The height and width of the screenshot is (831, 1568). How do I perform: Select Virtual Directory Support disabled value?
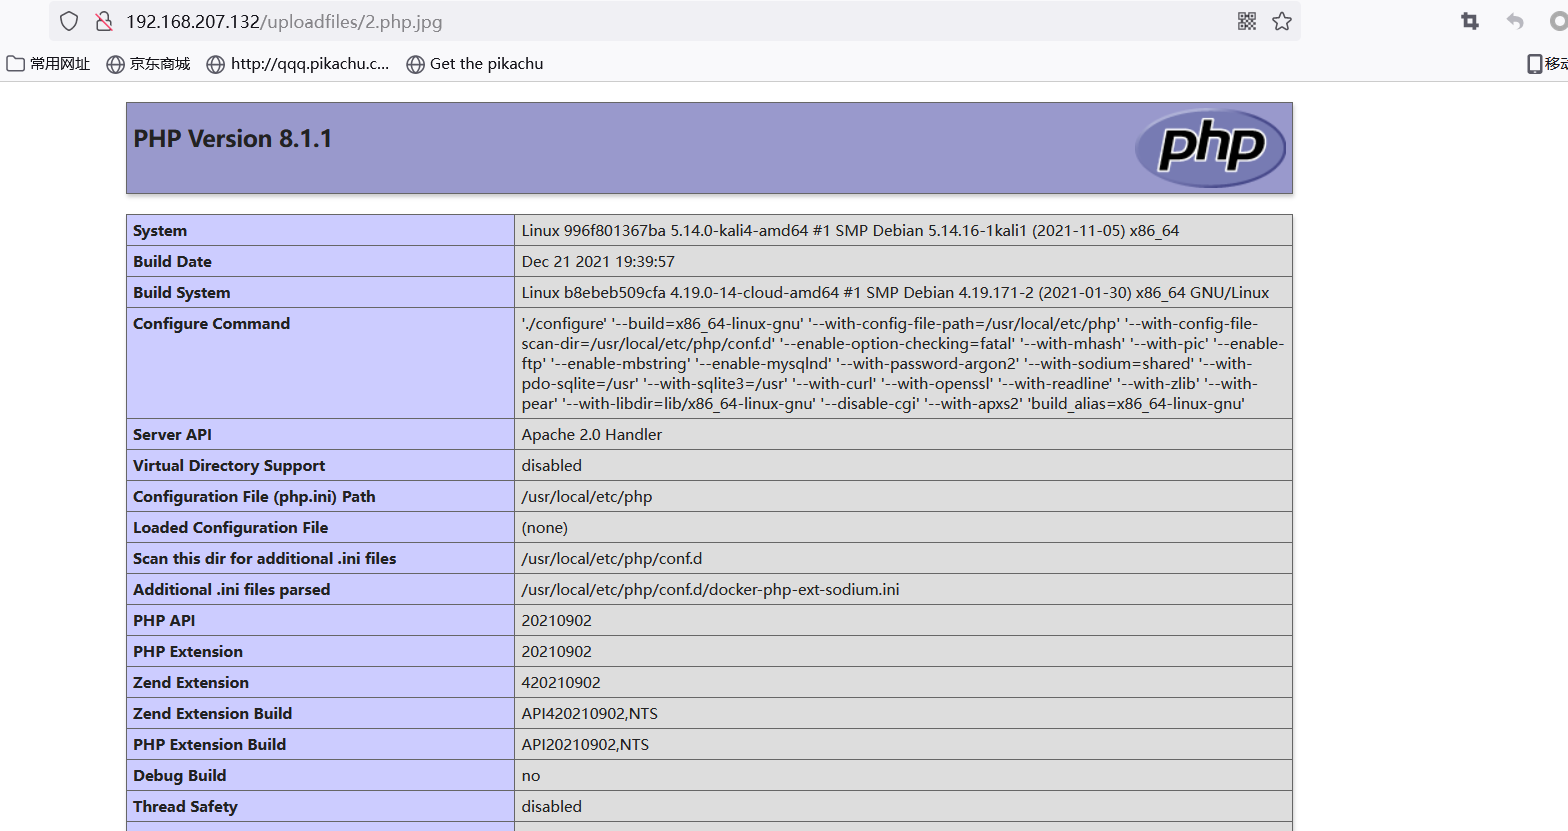tap(551, 466)
